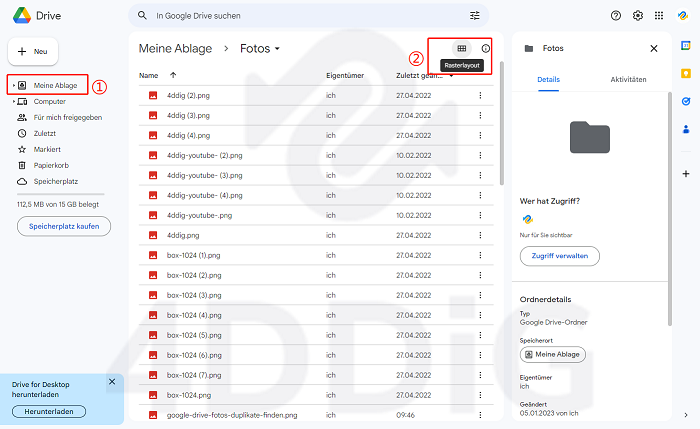700x429 pixels.
Task: Click the grid layout (Rasterlayout) icon
Action: 461,48
